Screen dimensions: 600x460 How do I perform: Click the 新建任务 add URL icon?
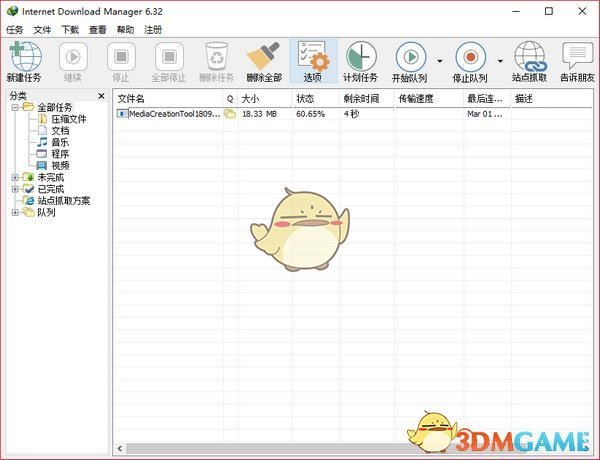click(x=25, y=57)
